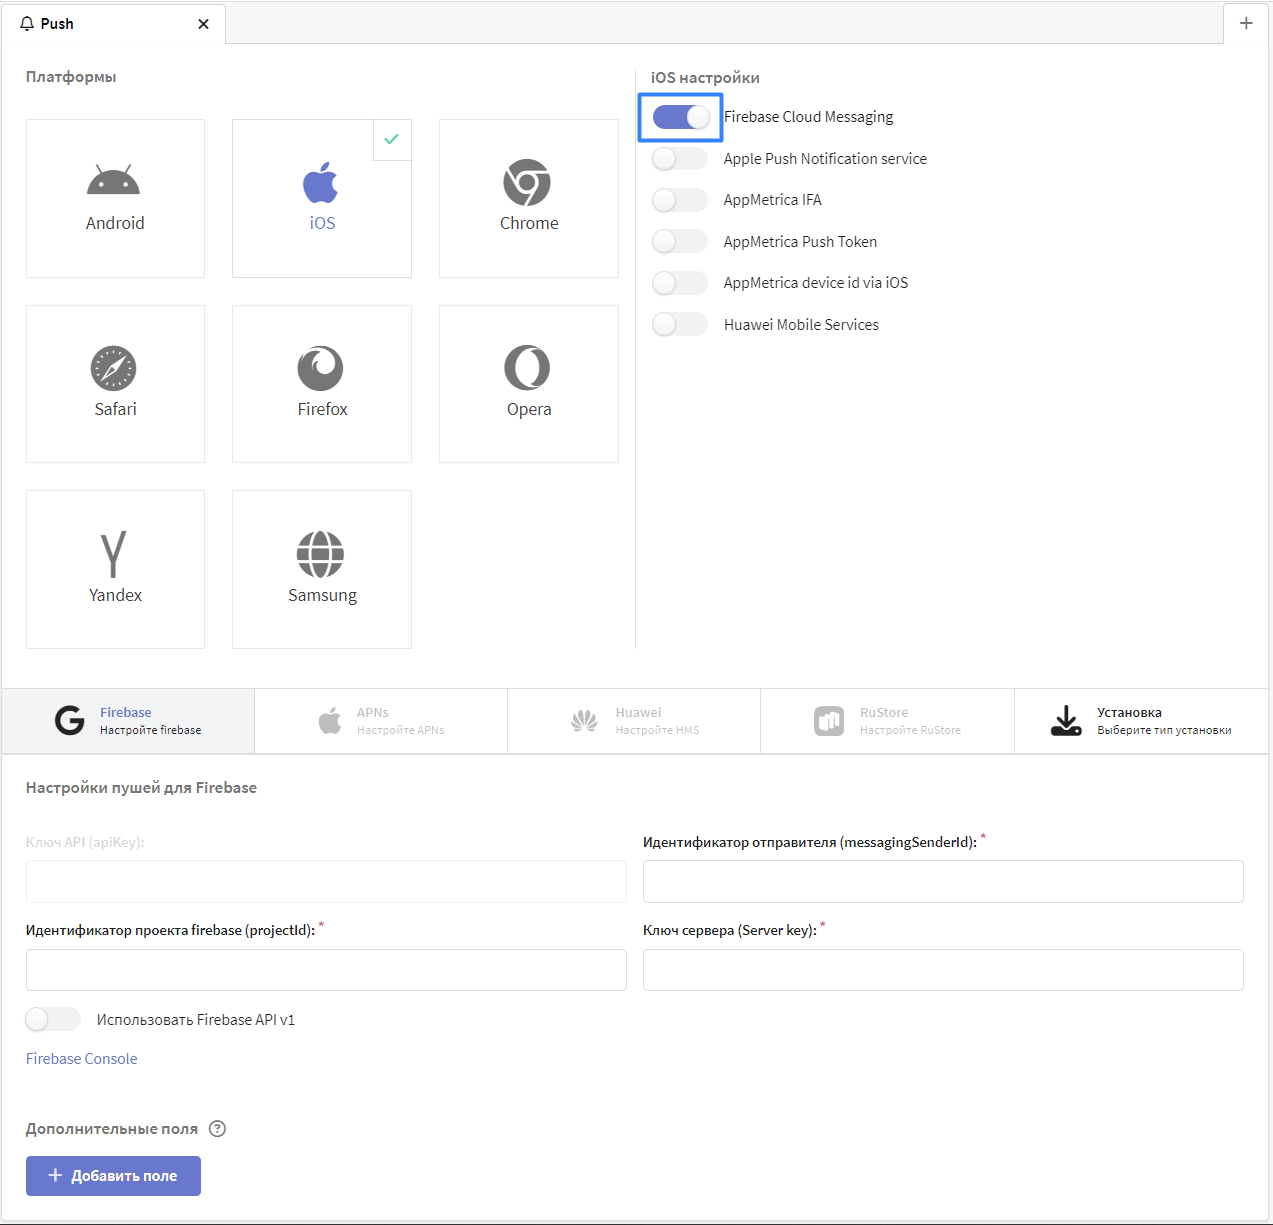Viewport: 1273px width, 1225px height.
Task: Toggle AppMetrica device id via iOS
Action: (x=680, y=283)
